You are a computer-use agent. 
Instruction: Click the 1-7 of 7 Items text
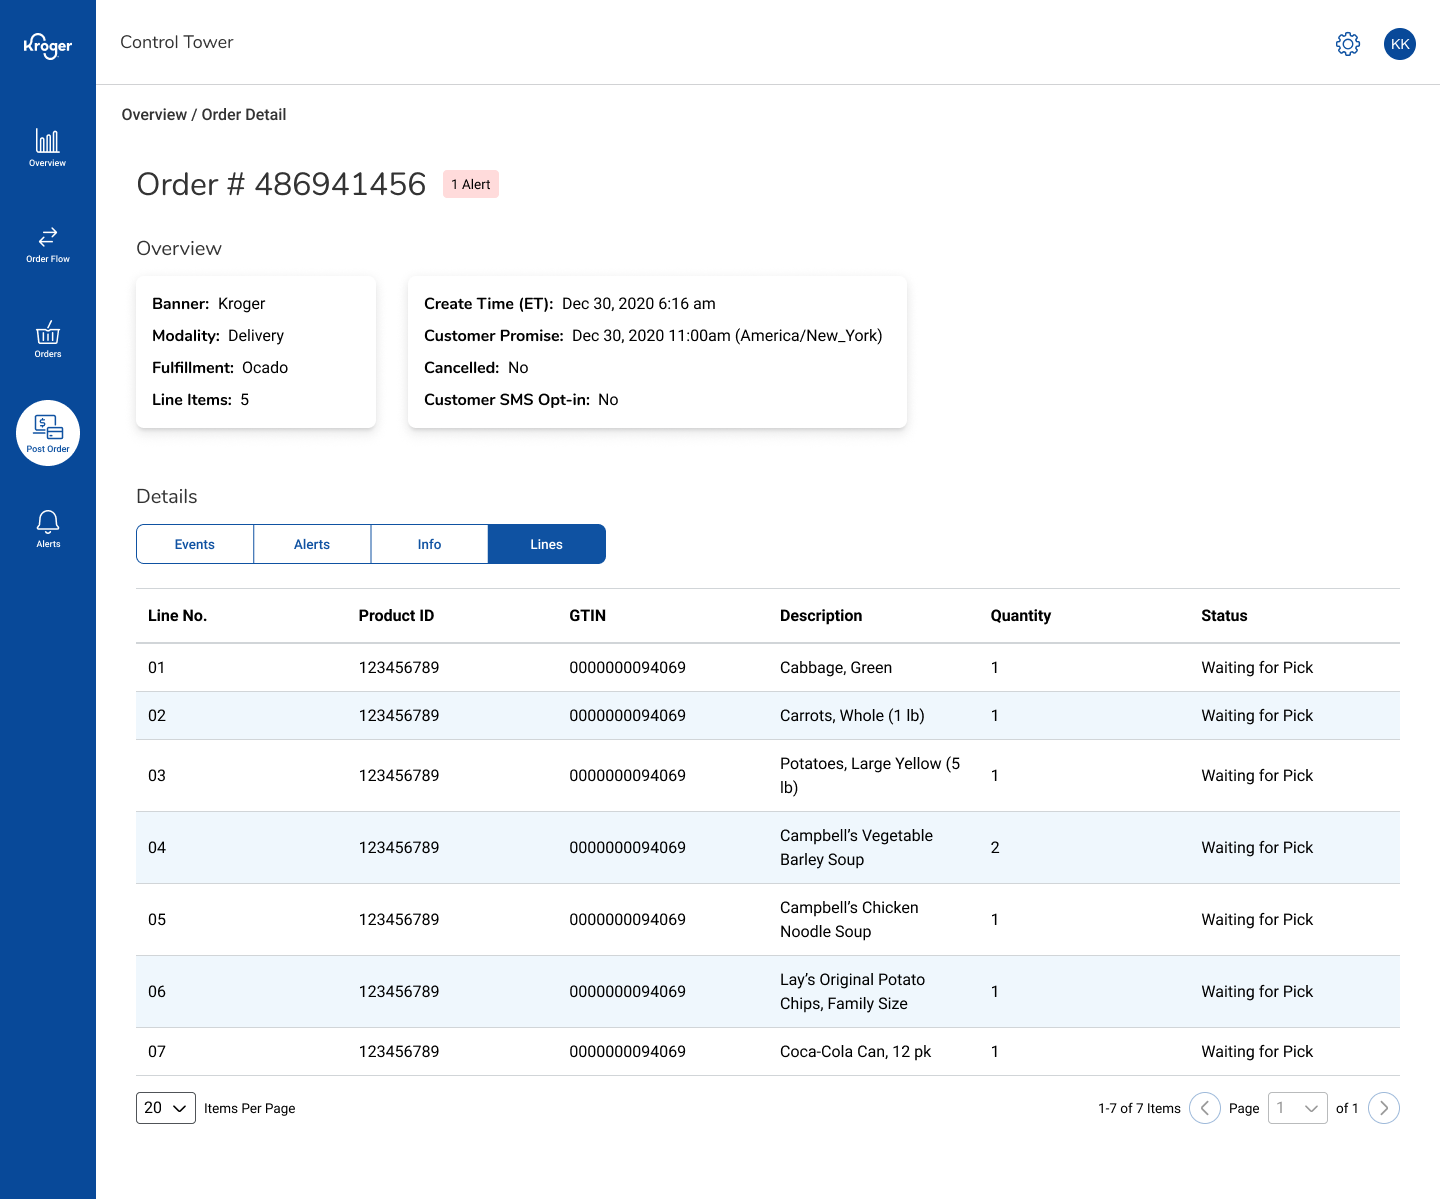pos(1139,1108)
